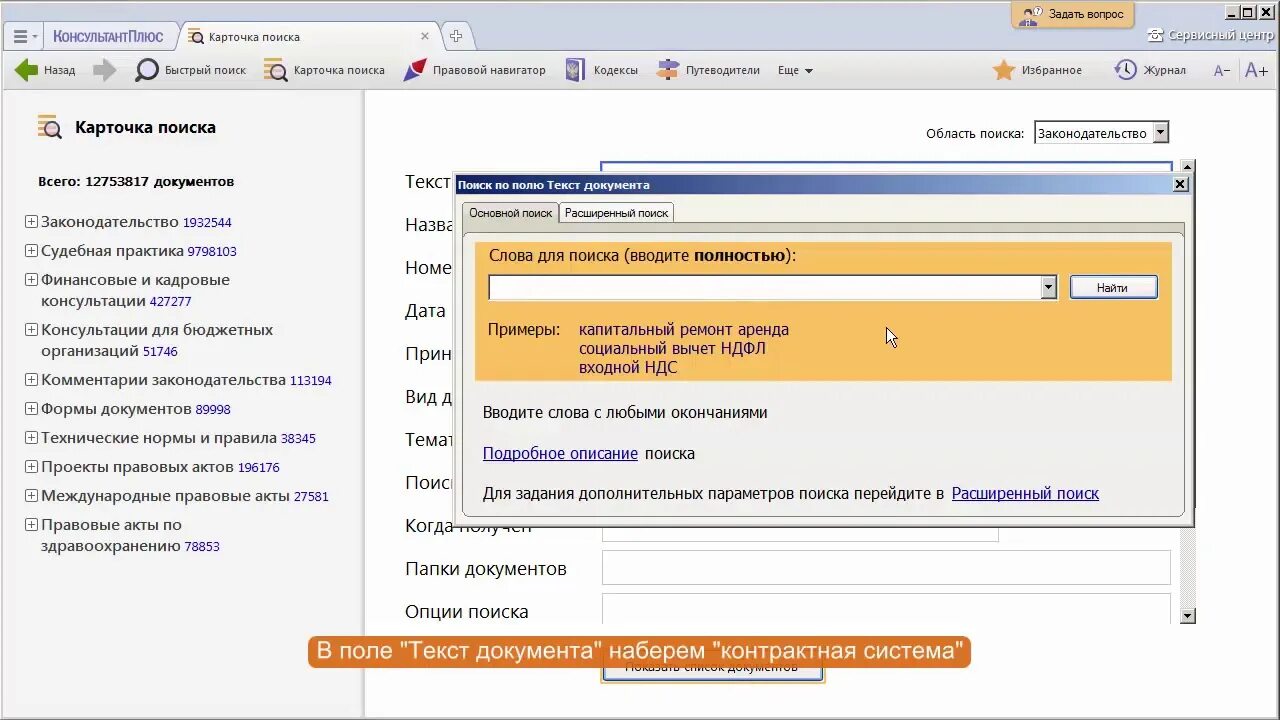Viewport: 1280px width, 720px height.
Task: Expand Проекты правовых актов node
Action: click(x=31, y=467)
